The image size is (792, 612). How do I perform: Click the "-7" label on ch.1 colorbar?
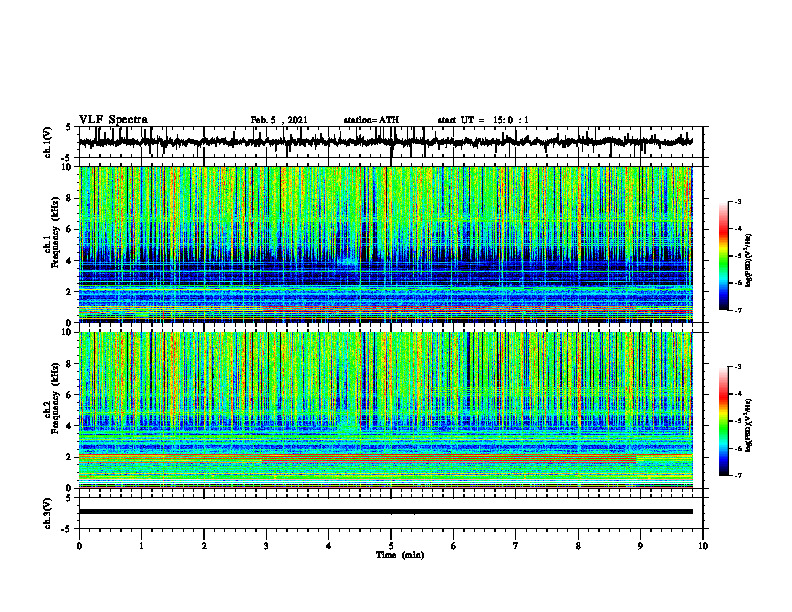pos(738,310)
